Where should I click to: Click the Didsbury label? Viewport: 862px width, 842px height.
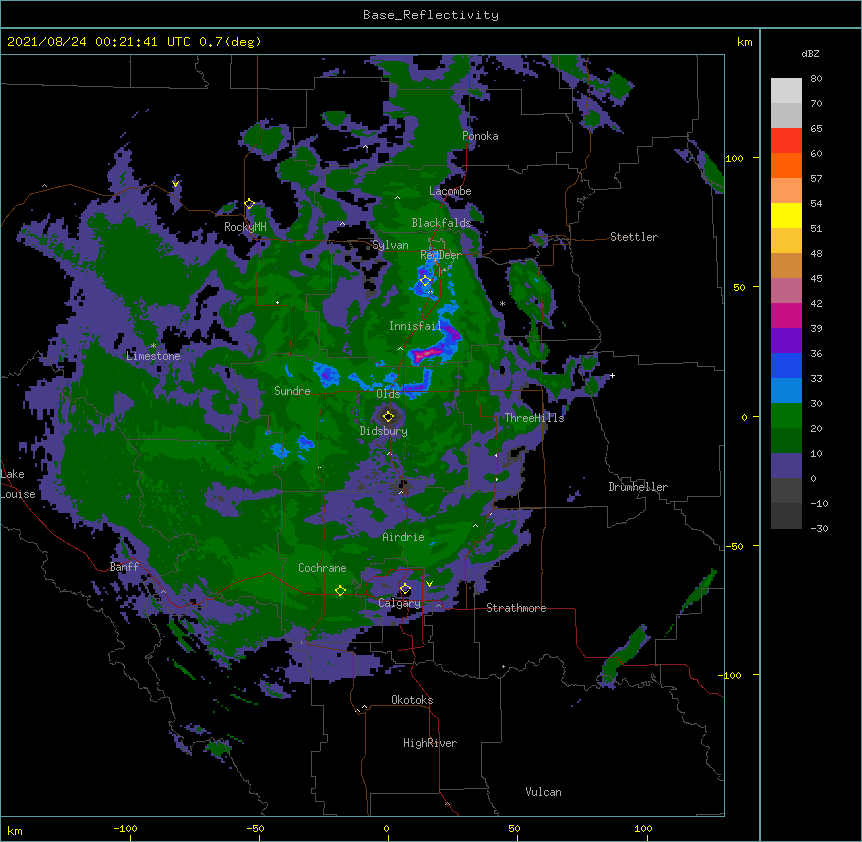pyautogui.click(x=383, y=431)
